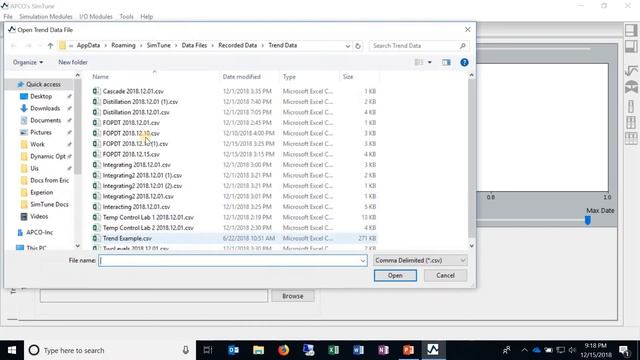The height and width of the screenshot is (360, 640).
Task: Select file Interacting 2018.12.01.csv
Action: [136, 207]
